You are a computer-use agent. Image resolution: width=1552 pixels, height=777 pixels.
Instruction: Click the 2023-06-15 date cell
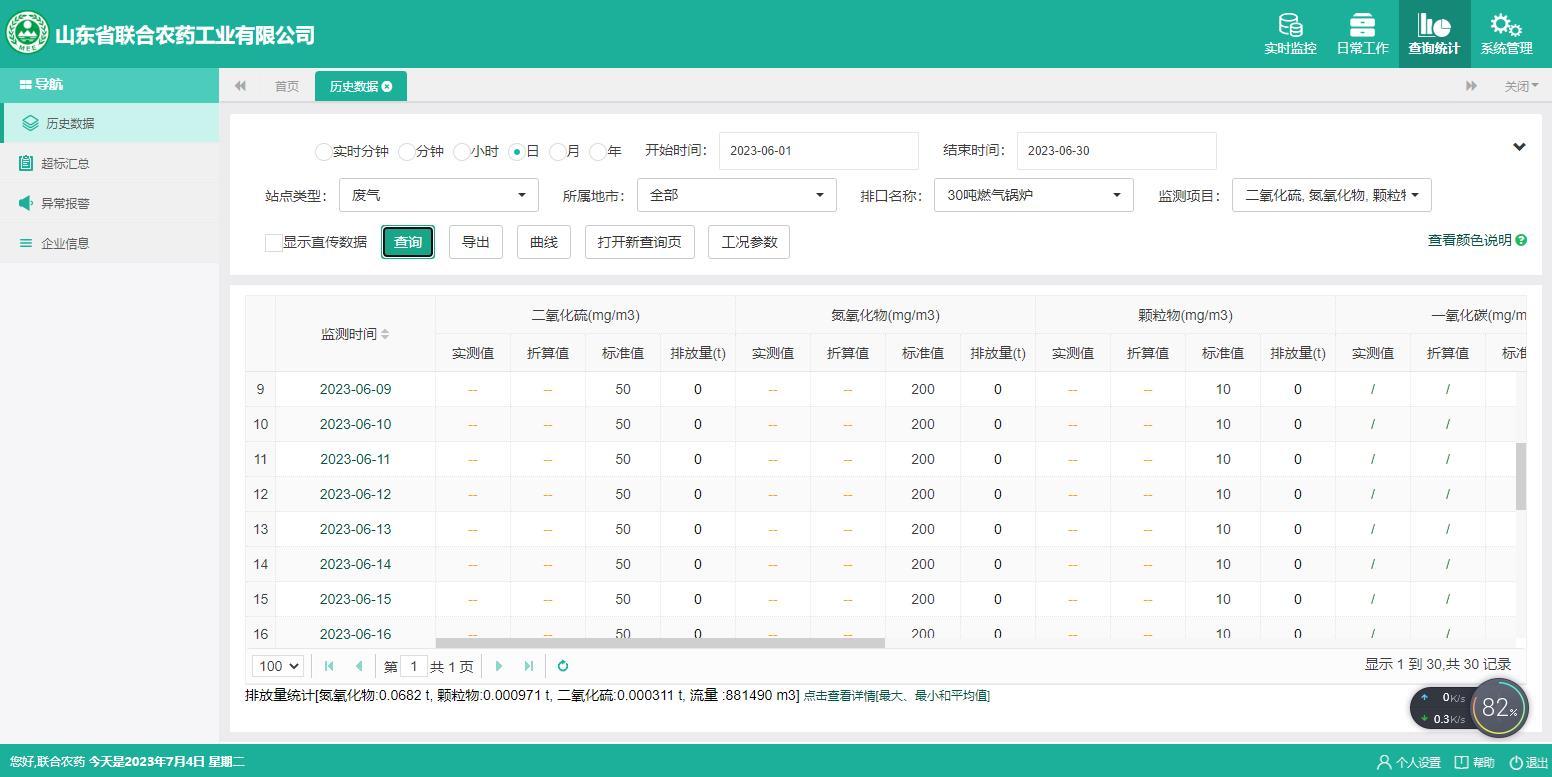[355, 599]
